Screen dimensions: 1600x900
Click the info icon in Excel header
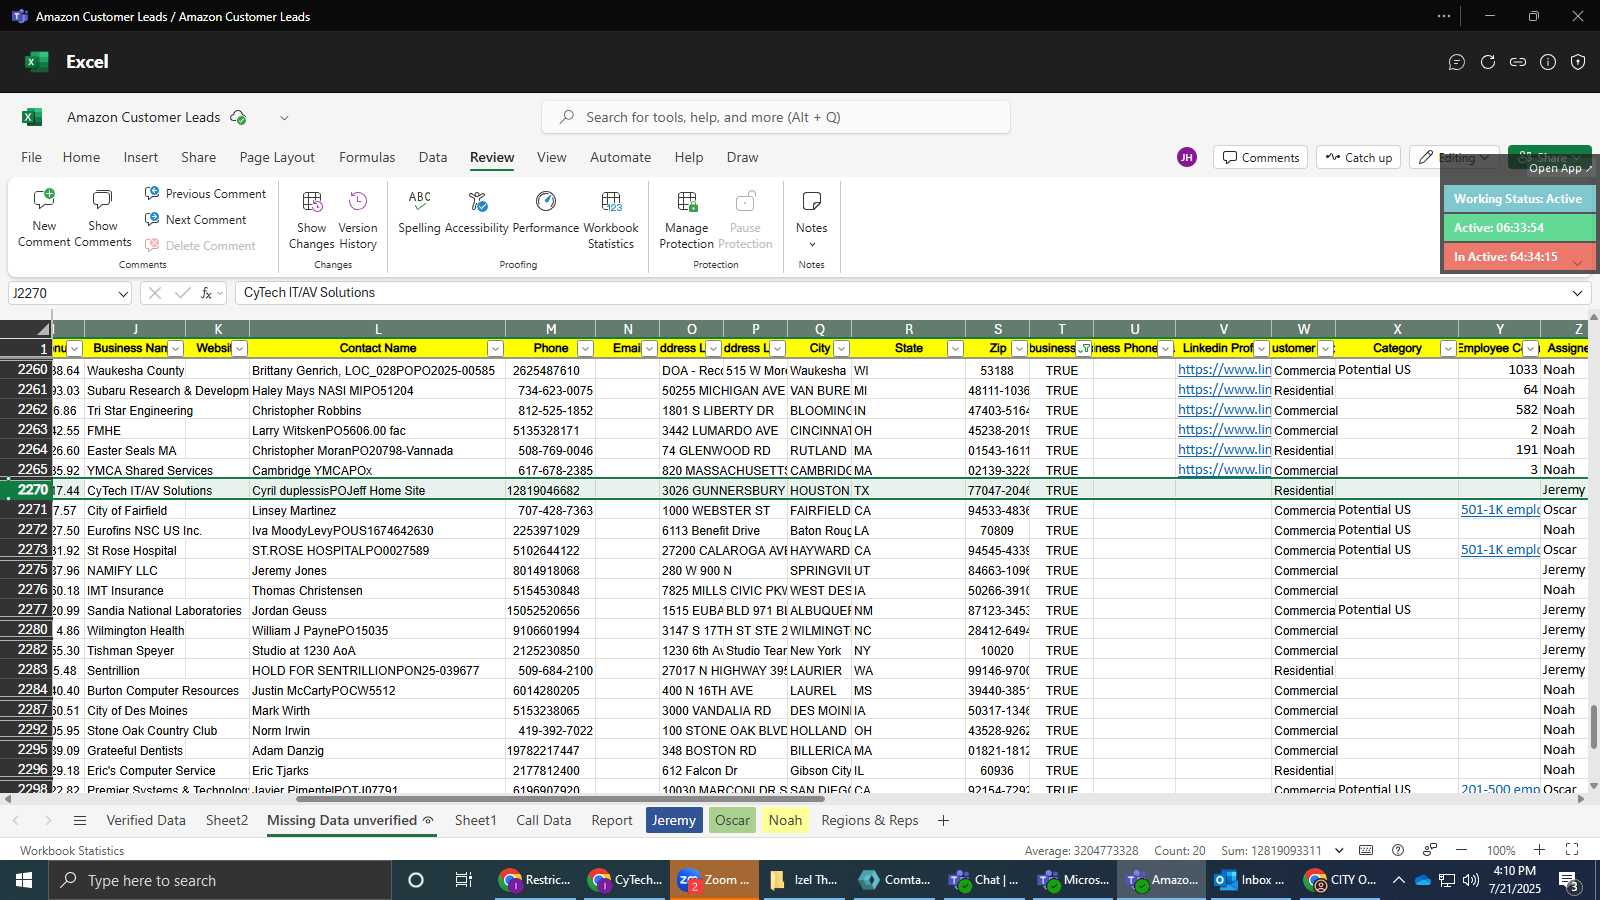click(1548, 62)
